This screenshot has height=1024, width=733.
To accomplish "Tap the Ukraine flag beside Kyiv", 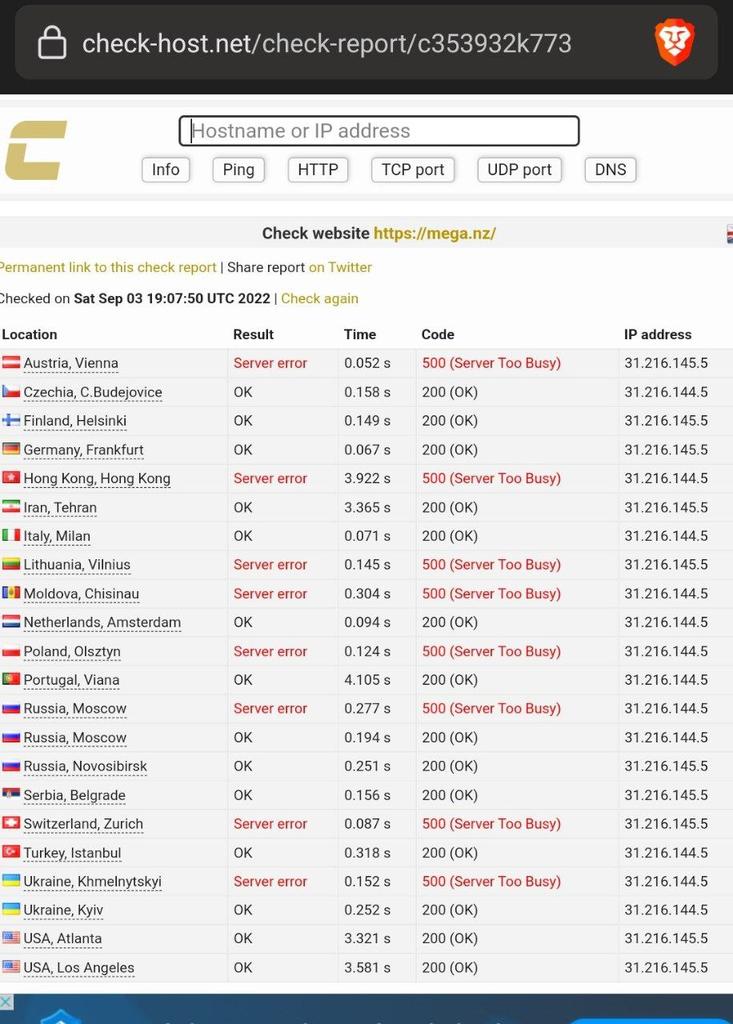I will click(11, 908).
